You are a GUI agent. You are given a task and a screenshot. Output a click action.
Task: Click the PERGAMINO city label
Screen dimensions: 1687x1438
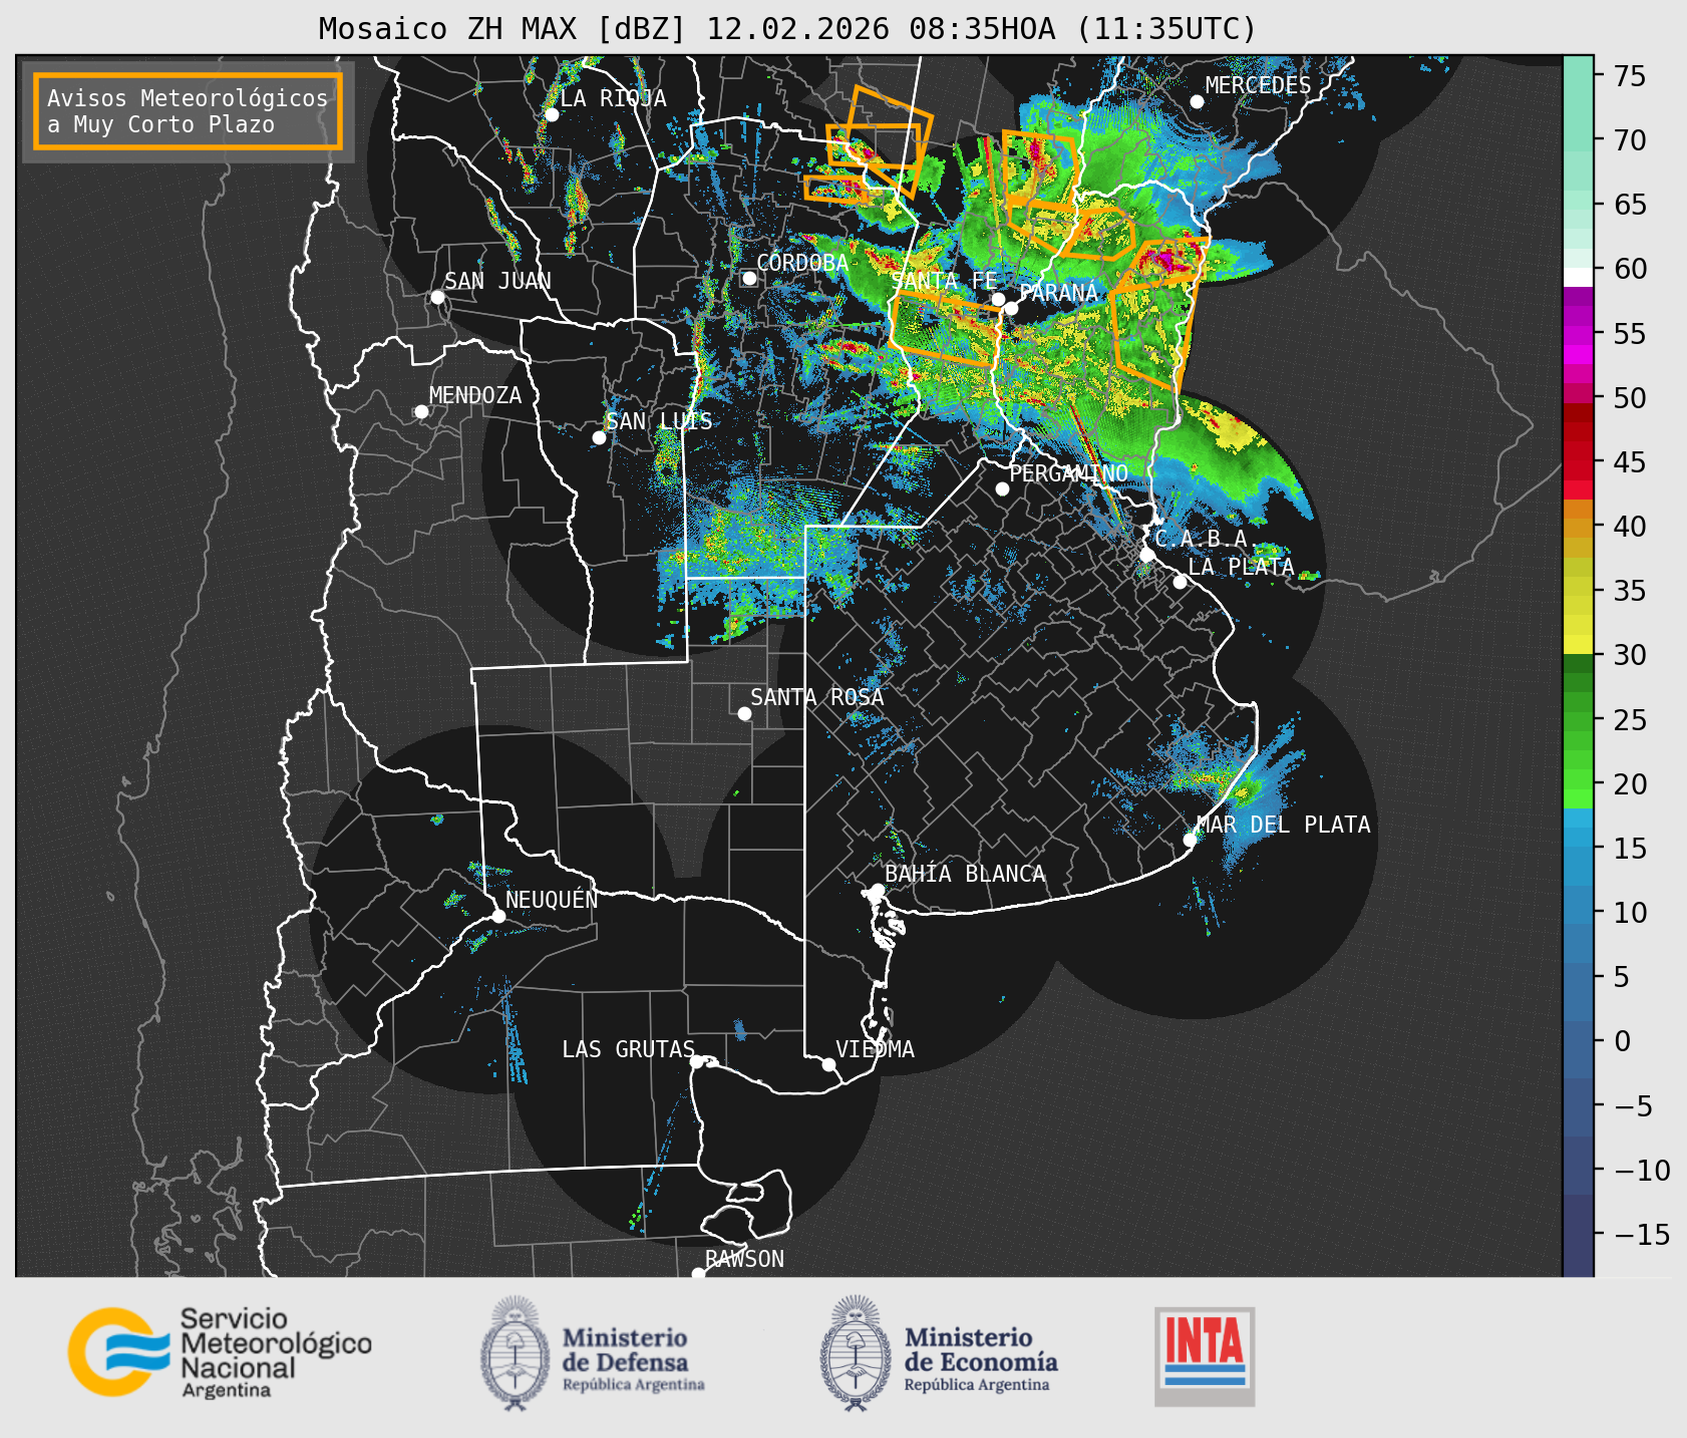pos(1069,473)
